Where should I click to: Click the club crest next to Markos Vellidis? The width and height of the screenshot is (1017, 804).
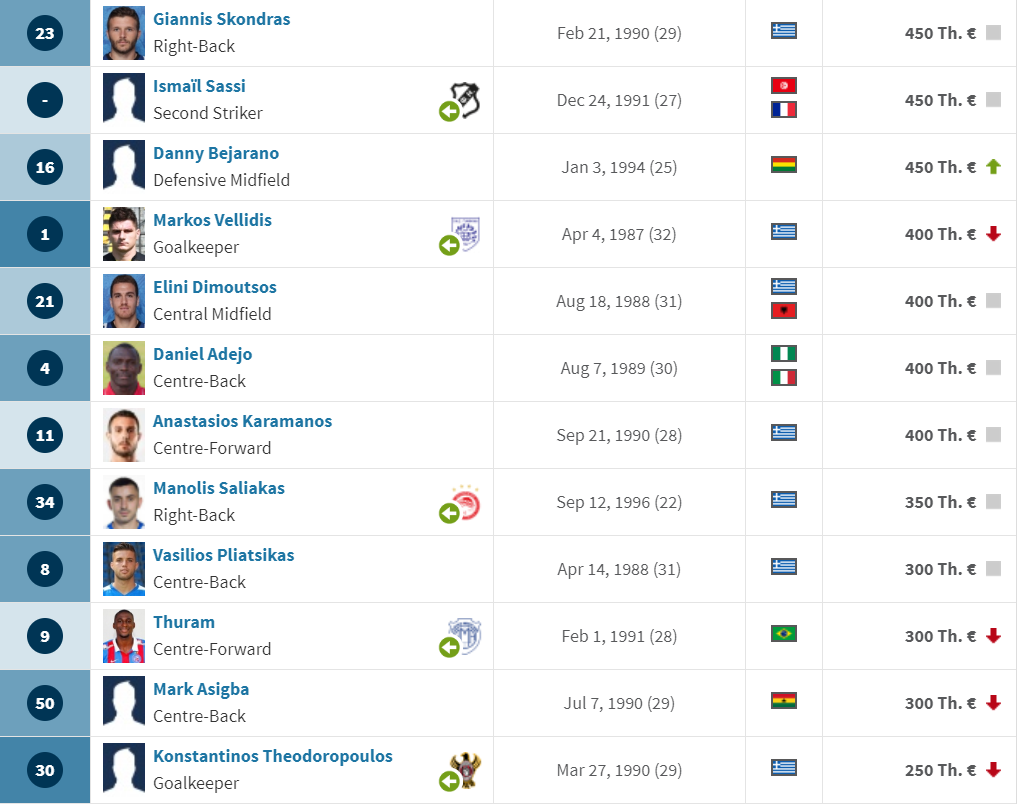465,234
